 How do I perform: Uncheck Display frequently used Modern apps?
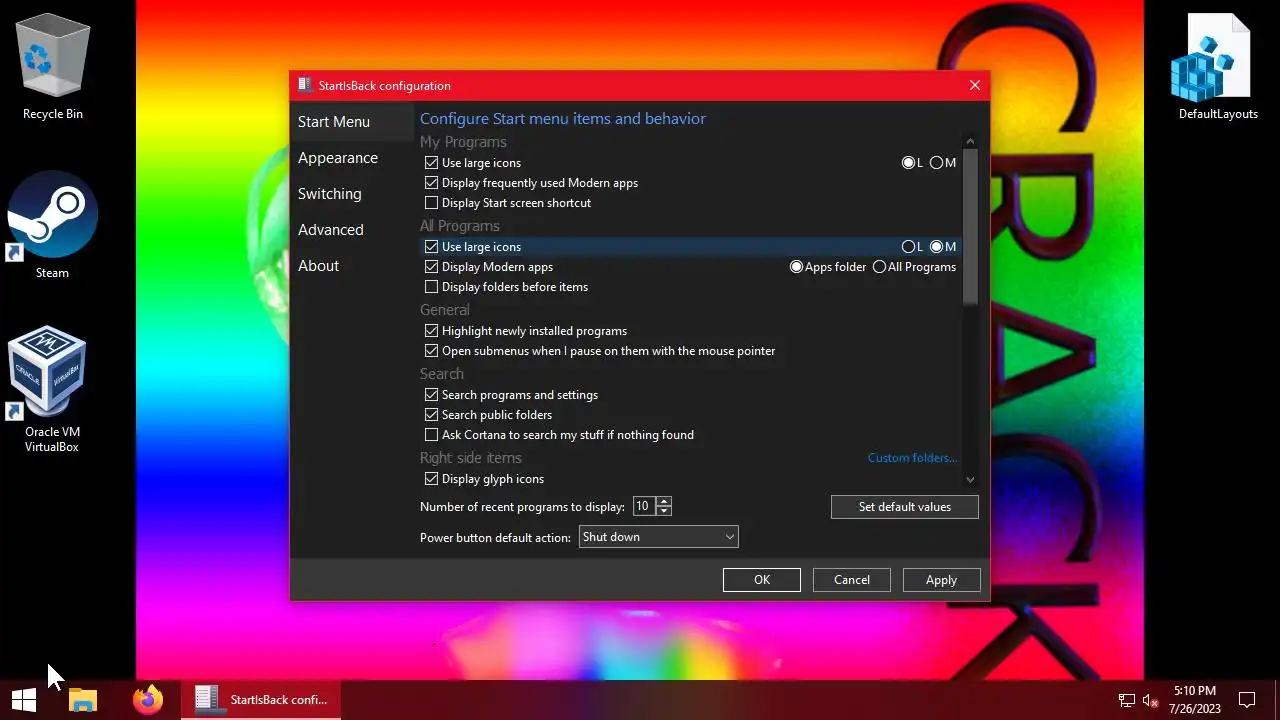pos(431,183)
